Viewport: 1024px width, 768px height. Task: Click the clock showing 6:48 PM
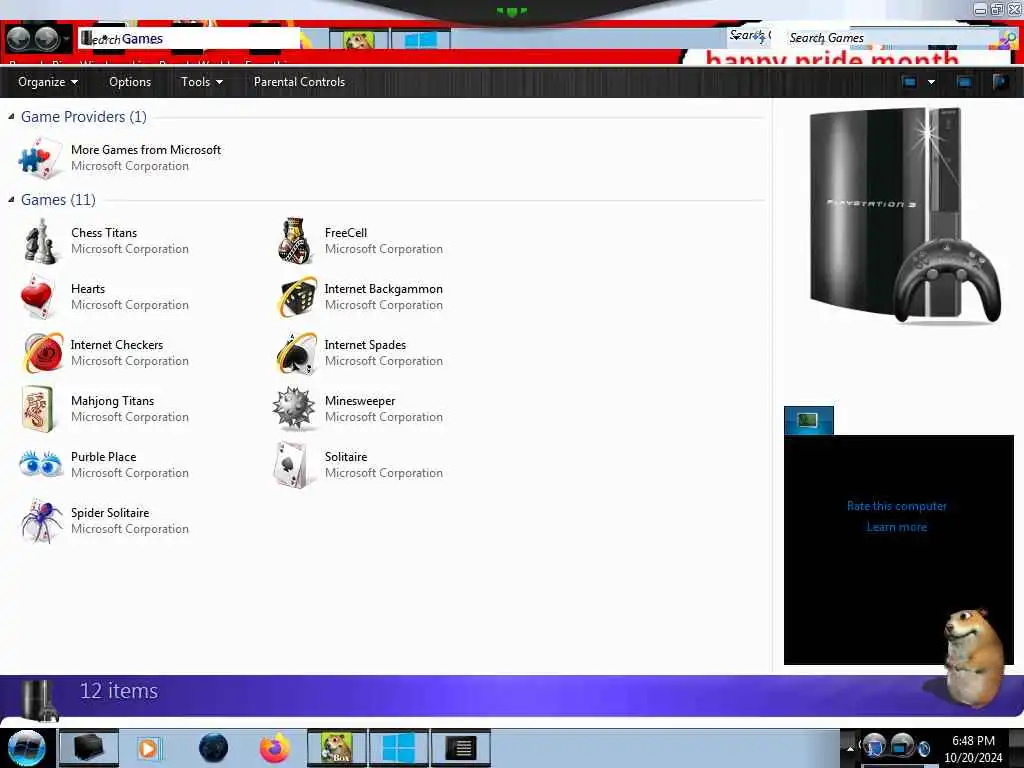pyautogui.click(x=973, y=741)
